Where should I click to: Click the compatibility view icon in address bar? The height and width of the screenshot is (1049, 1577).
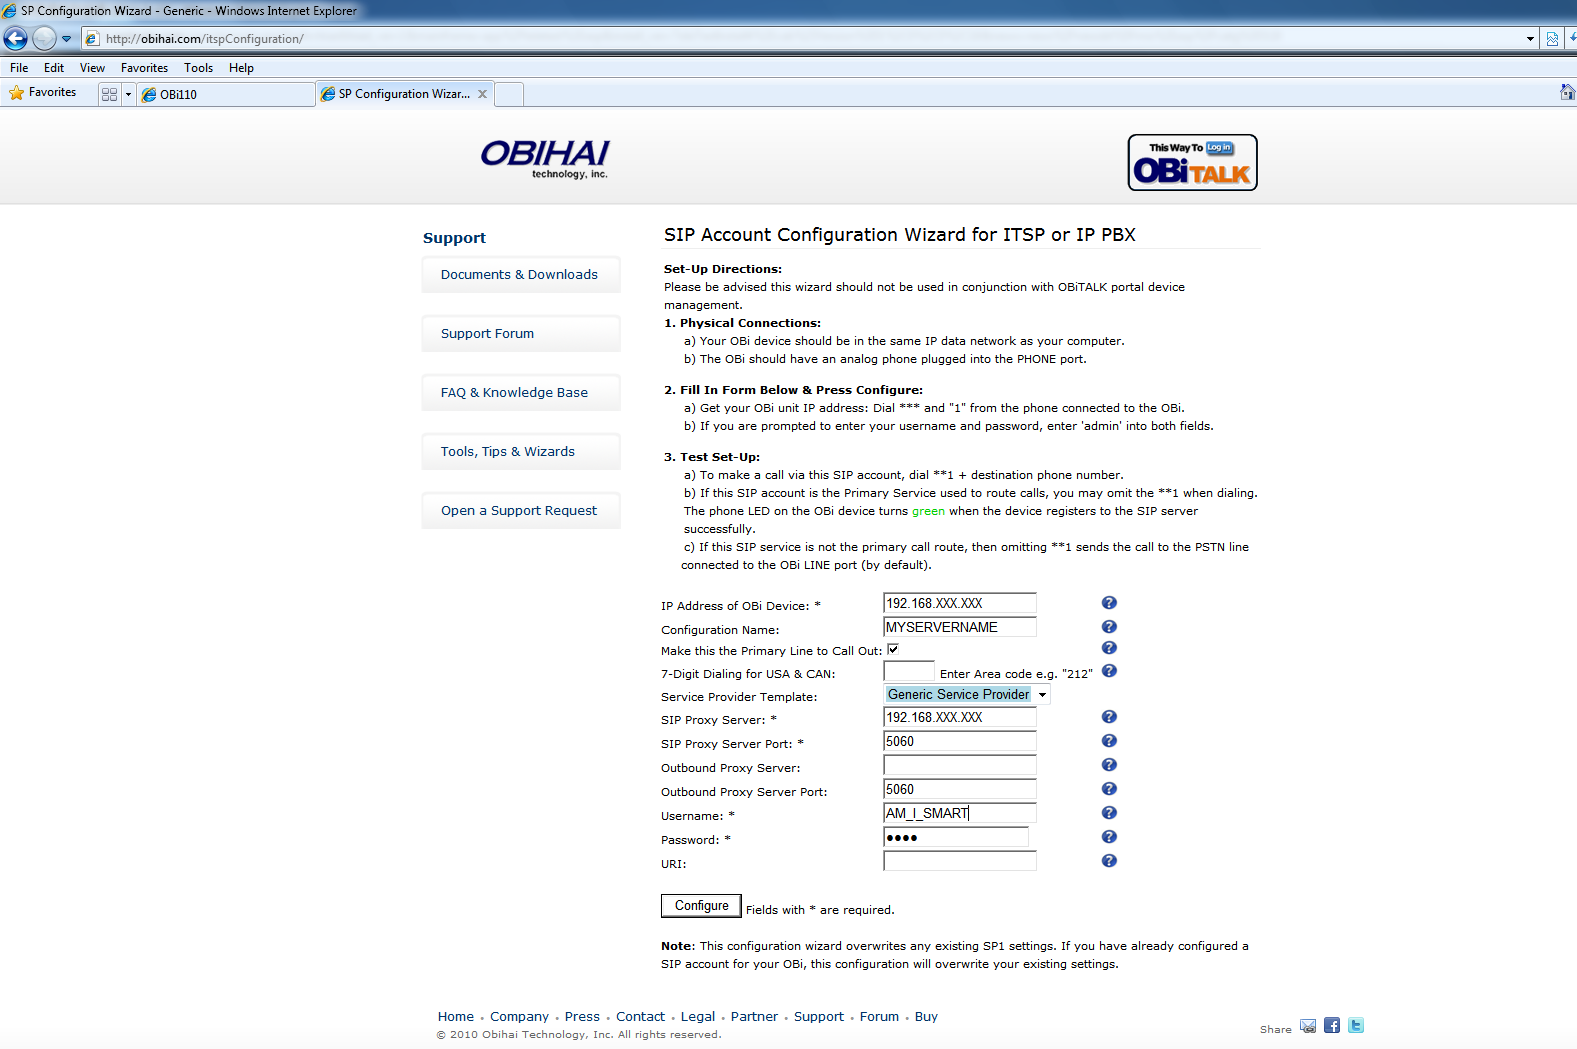coord(1552,39)
